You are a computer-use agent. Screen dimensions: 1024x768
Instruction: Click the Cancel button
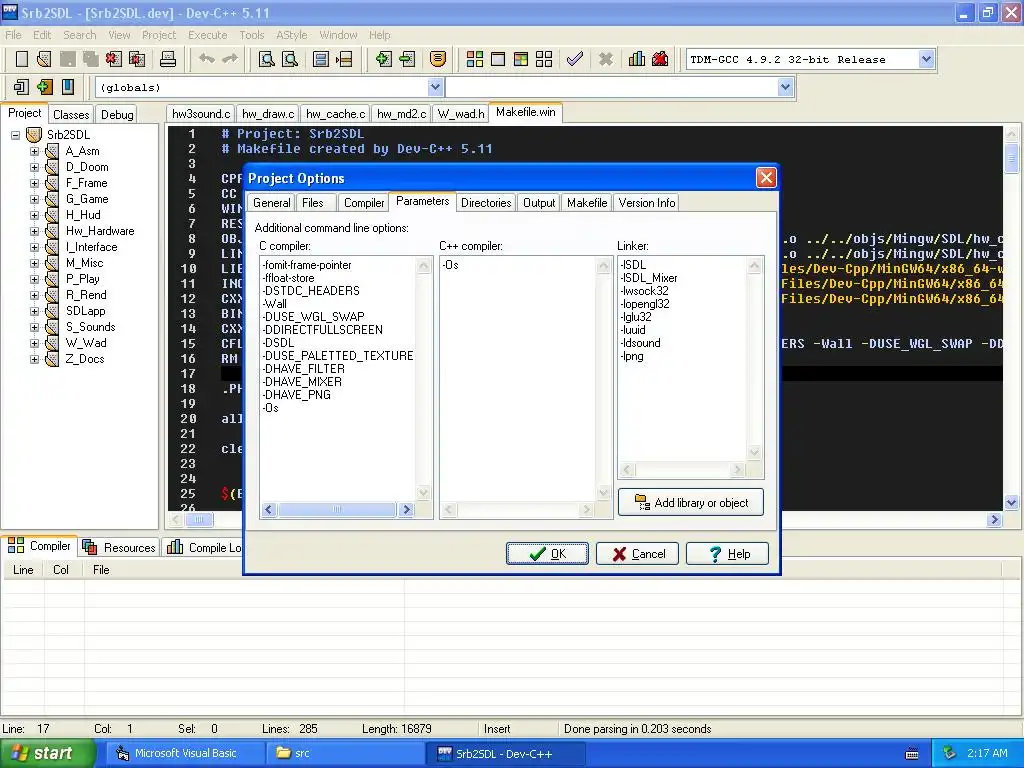(637, 554)
